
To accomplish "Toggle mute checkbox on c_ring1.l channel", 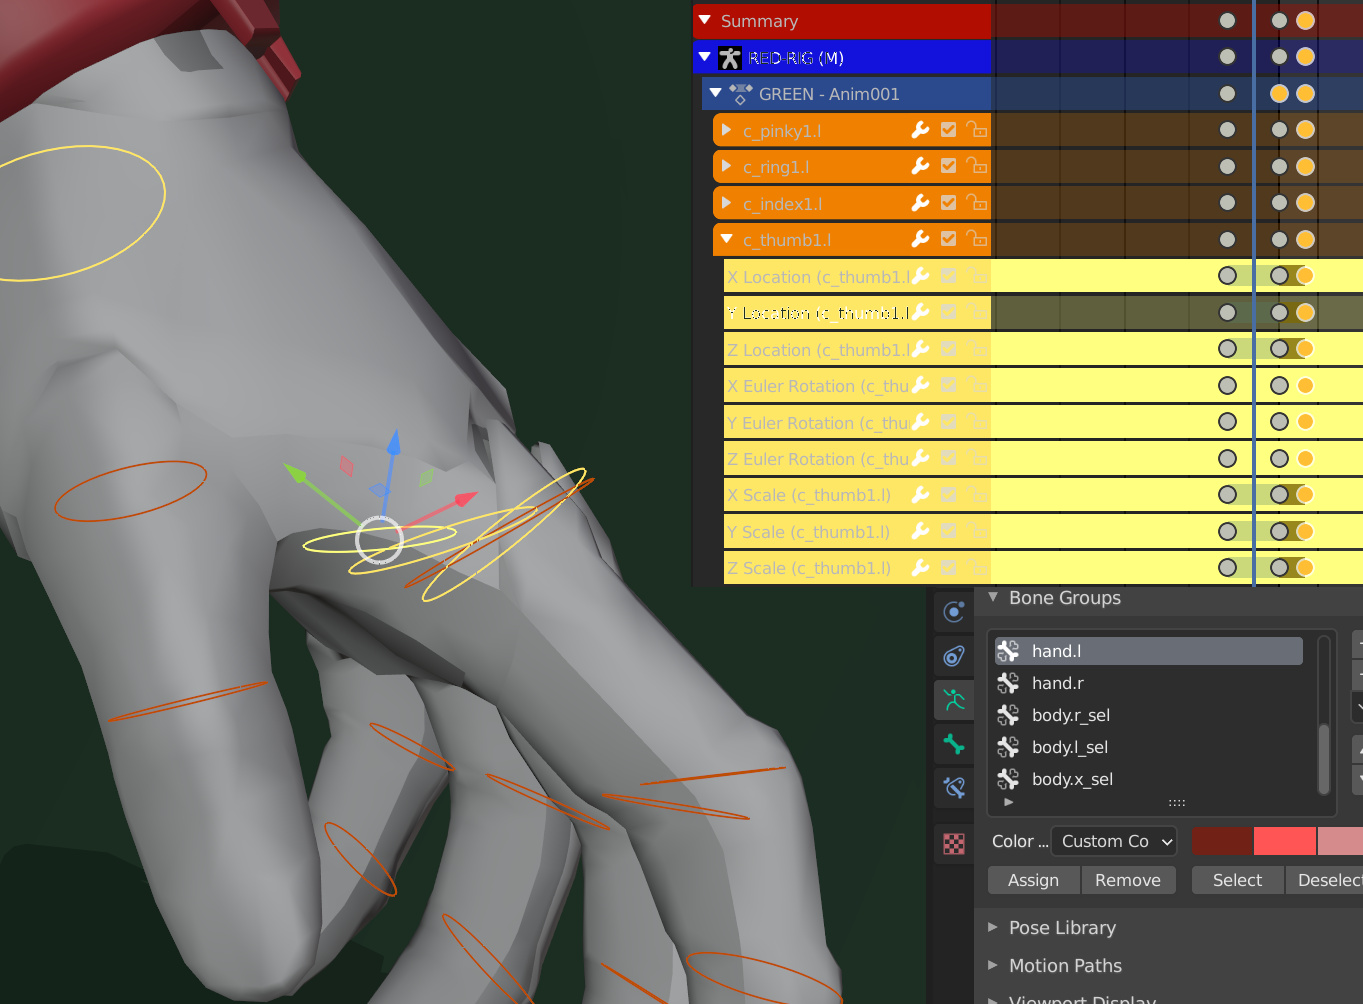I will (x=949, y=166).
